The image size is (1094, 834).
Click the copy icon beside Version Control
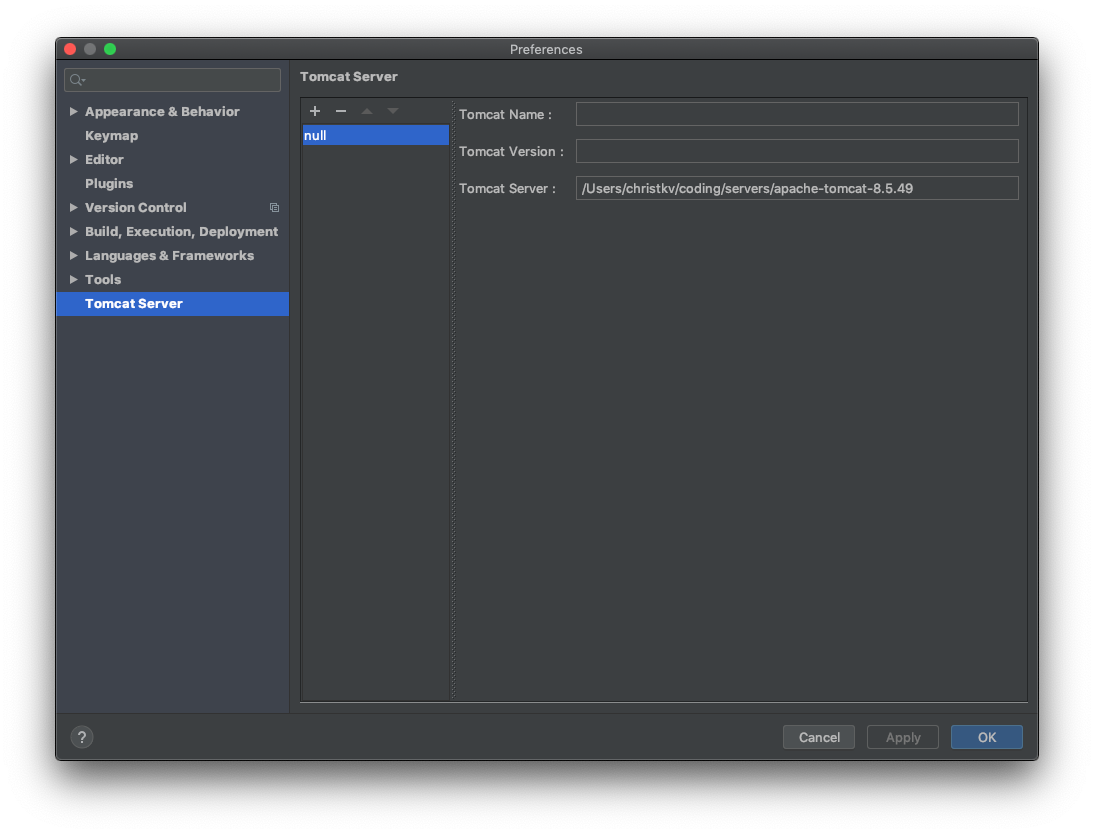[x=274, y=208]
